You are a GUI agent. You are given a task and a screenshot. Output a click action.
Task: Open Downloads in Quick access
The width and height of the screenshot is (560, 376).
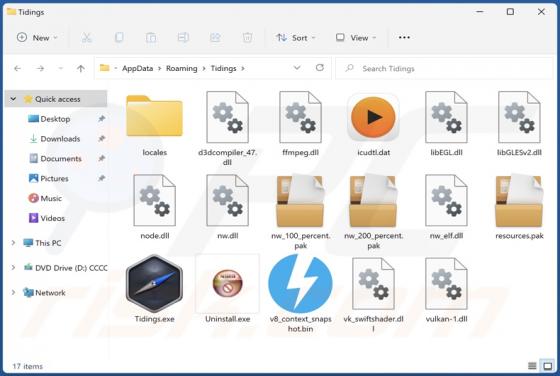[x=60, y=139]
